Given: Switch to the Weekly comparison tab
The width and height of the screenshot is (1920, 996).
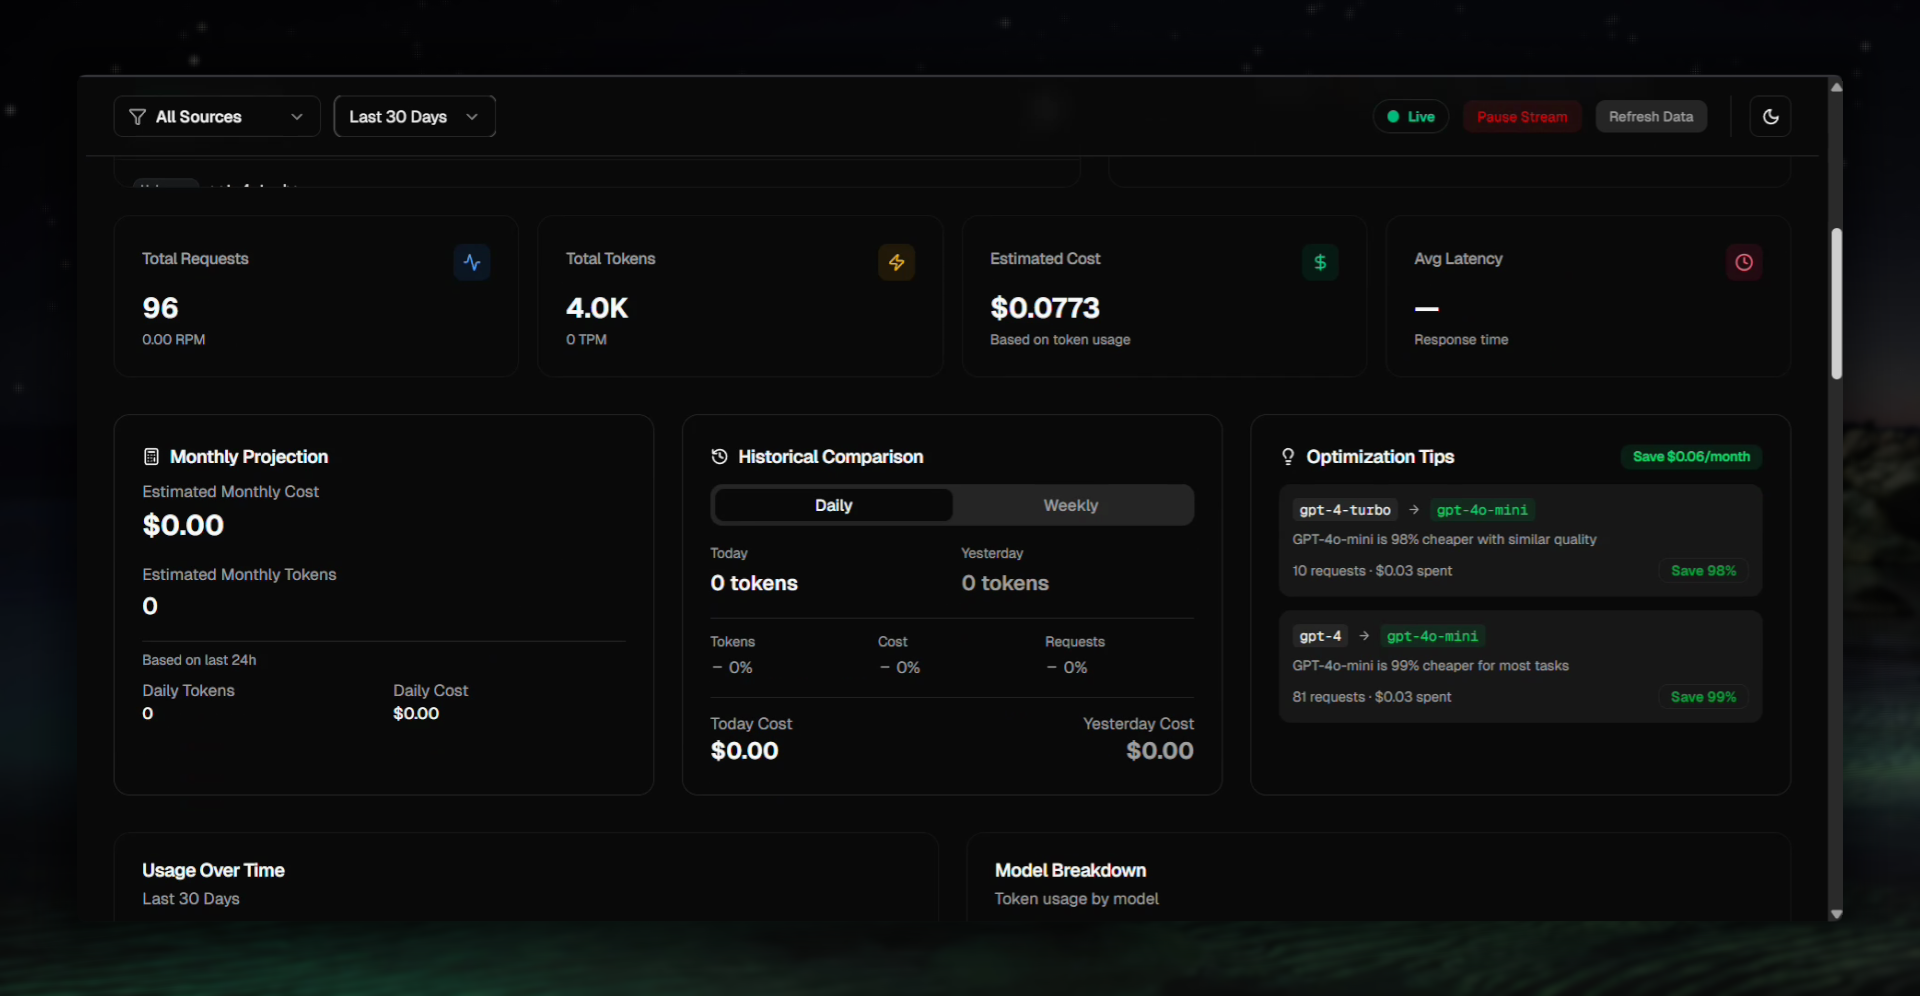Looking at the screenshot, I should pyautogui.click(x=1071, y=506).
